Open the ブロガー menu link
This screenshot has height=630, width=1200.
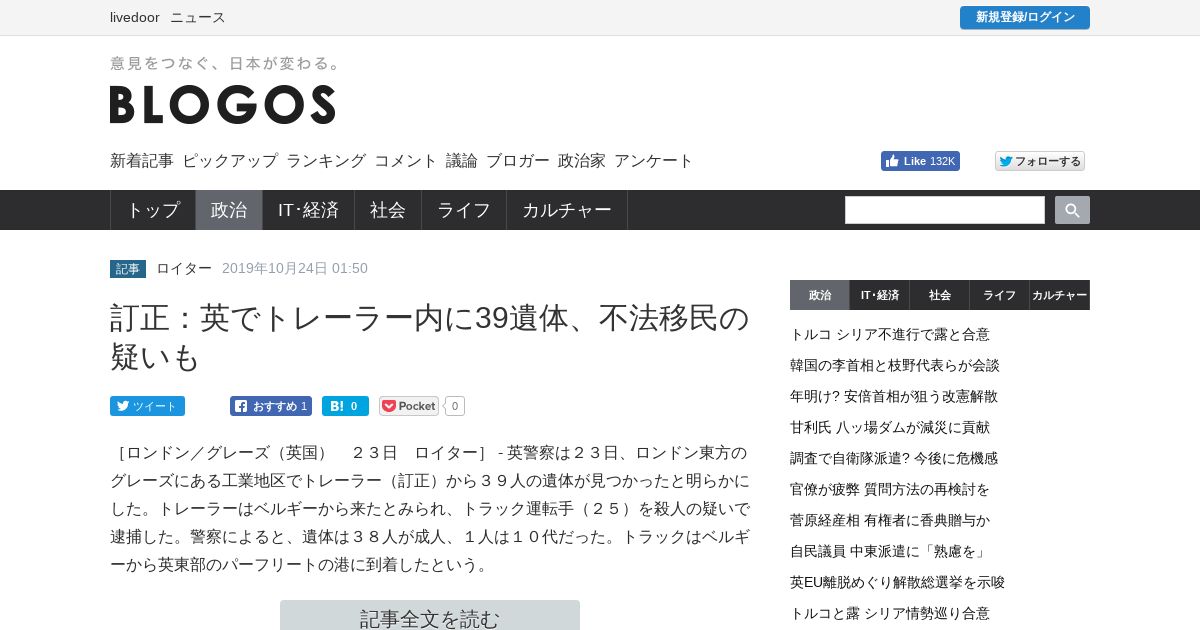coord(518,160)
